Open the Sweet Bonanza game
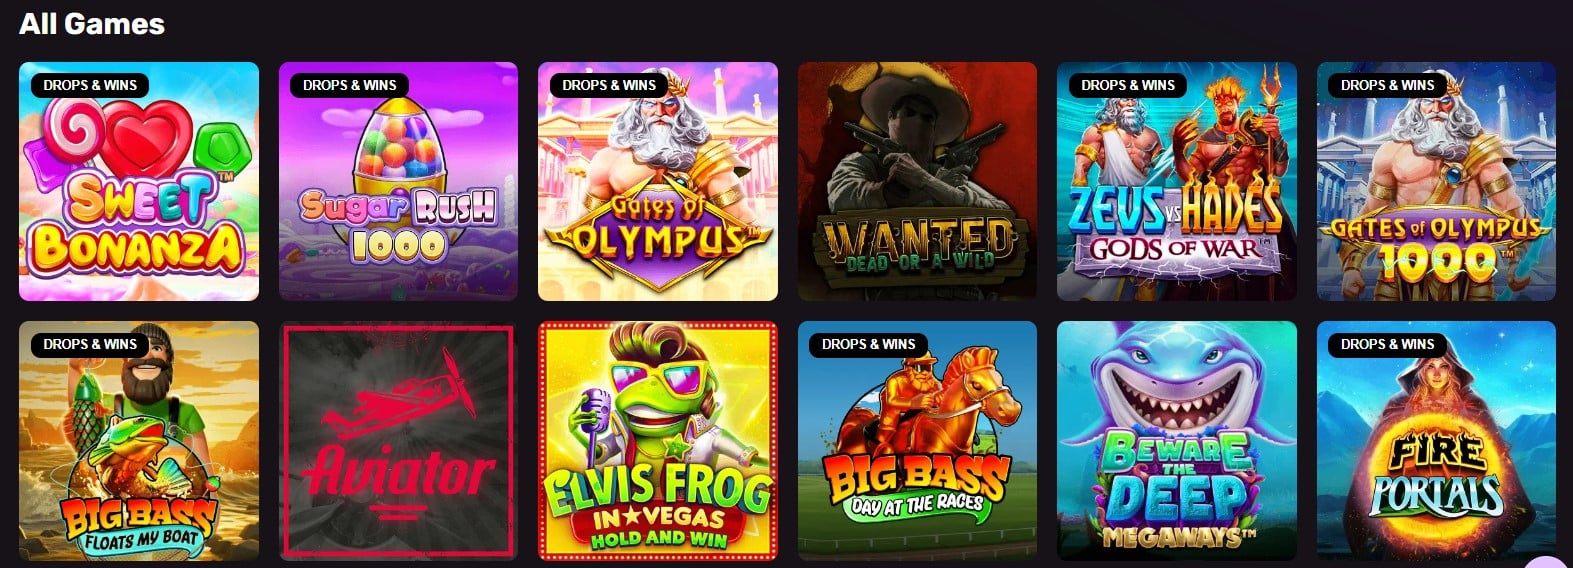1573x568 pixels. coord(139,181)
